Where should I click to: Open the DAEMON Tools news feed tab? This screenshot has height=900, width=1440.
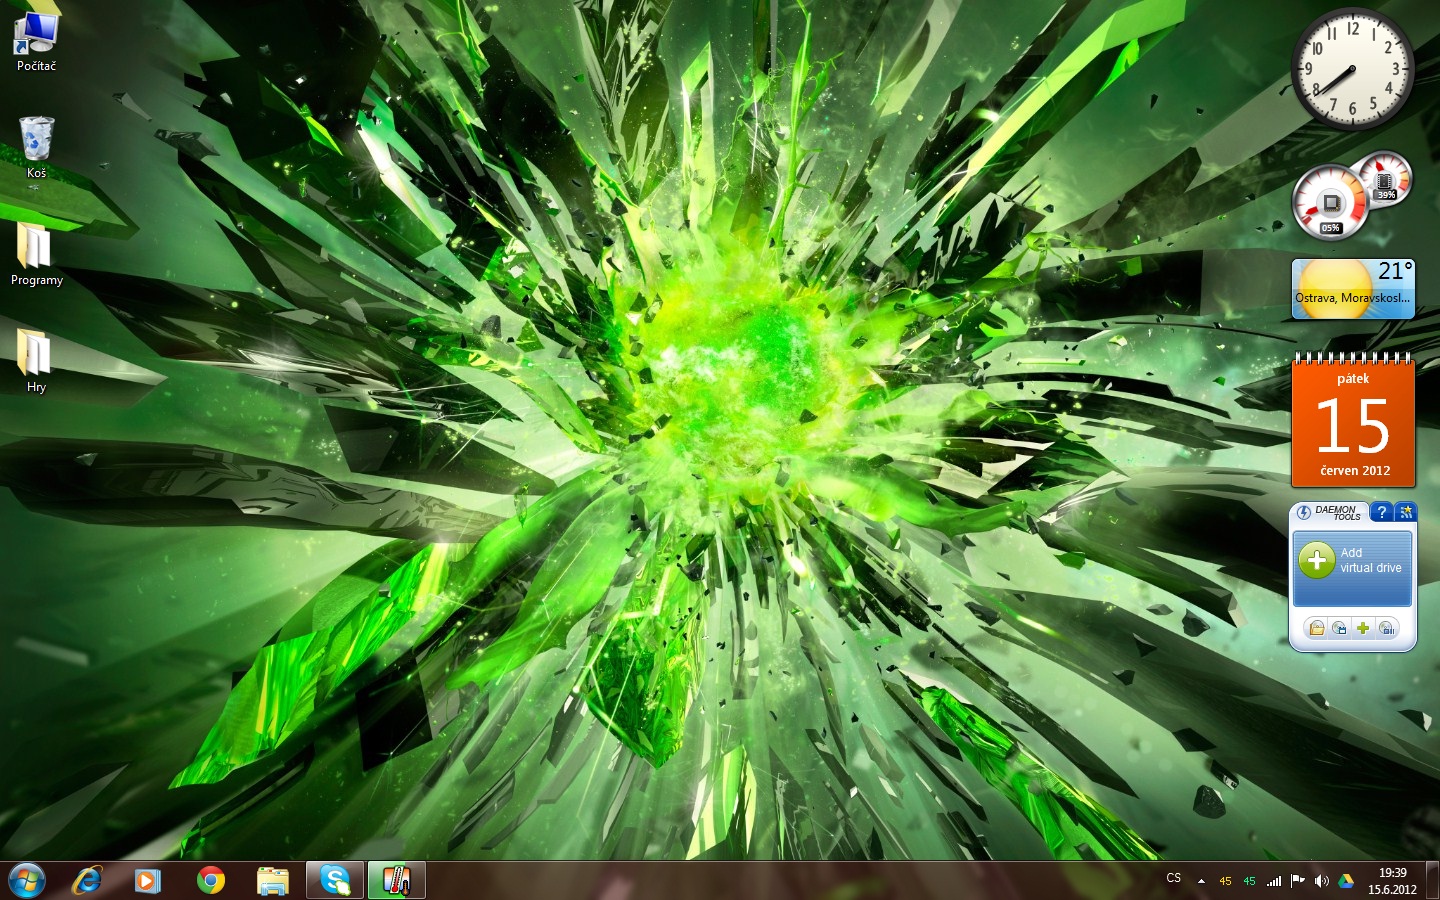pyautogui.click(x=1405, y=512)
